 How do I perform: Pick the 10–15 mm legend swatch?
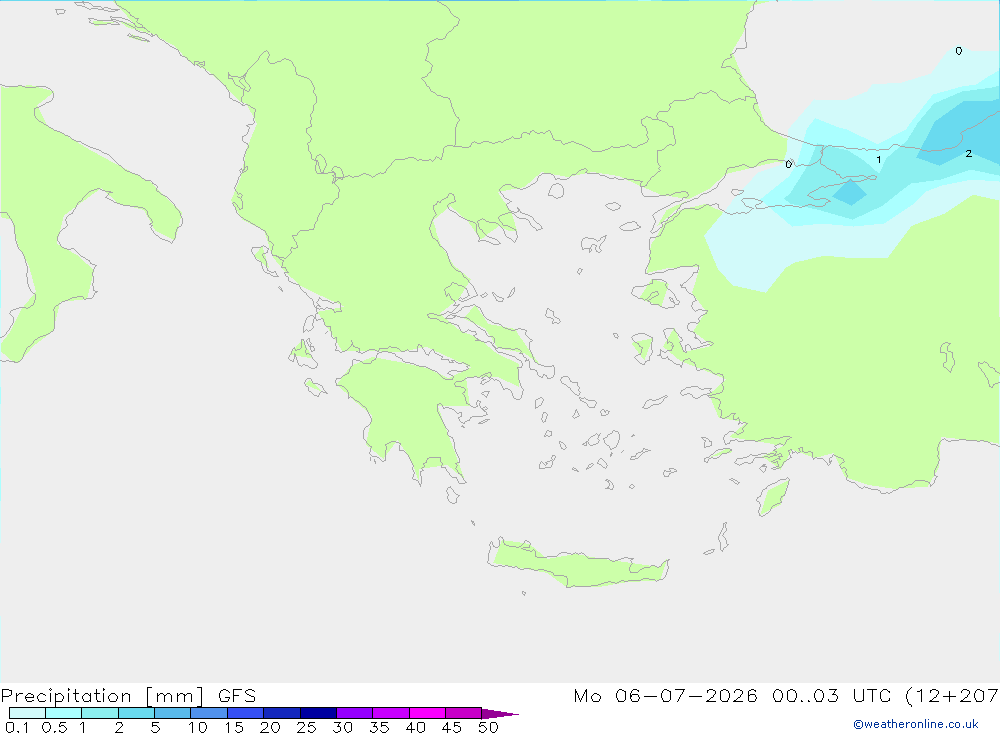[209, 713]
